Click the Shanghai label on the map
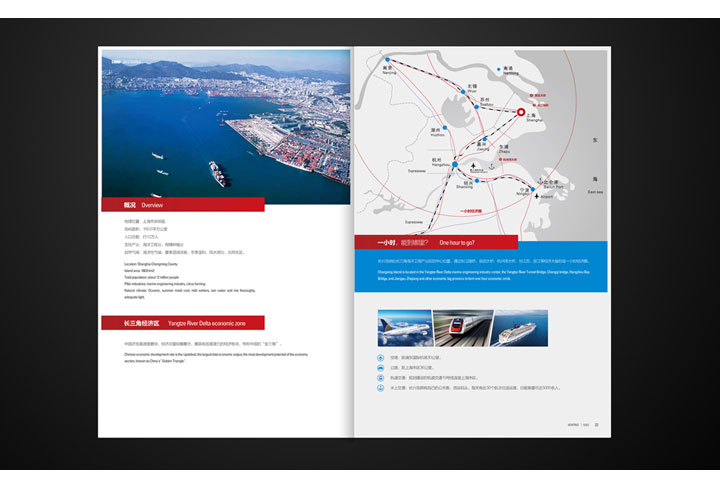Viewport: 720px width, 490px height. click(534, 120)
